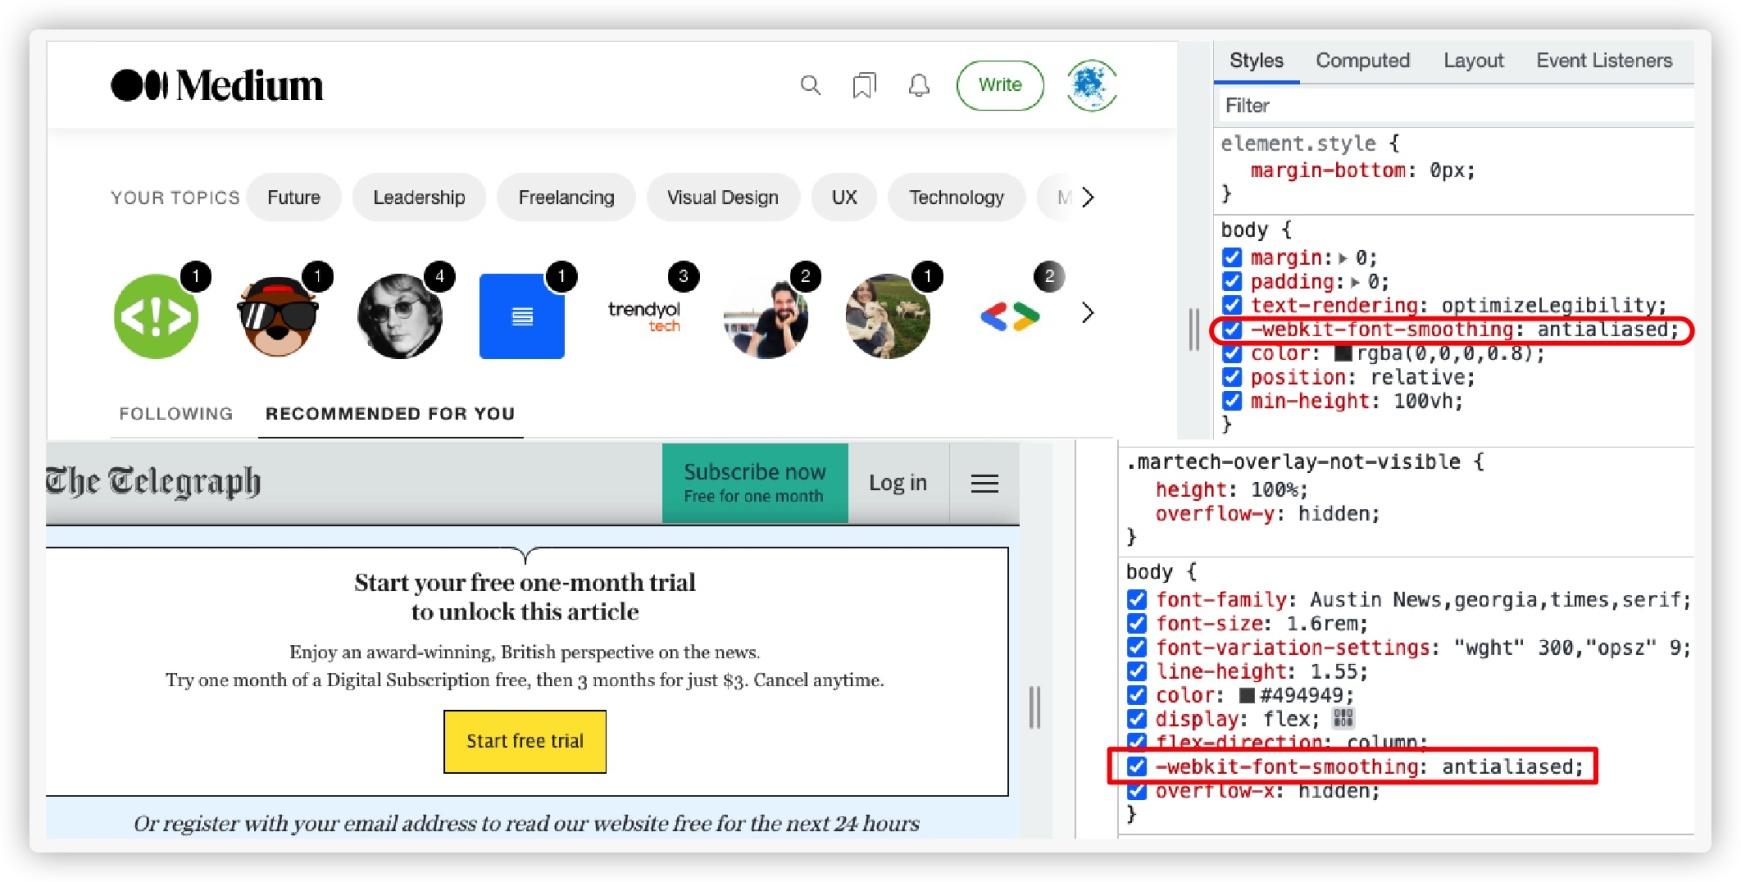
Task: Toggle the font-size: 1.6rem checkbox
Action: pos(1137,624)
